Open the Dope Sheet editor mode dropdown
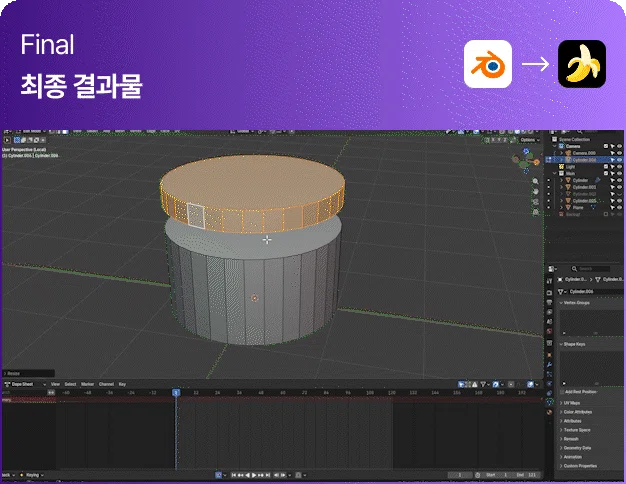Viewport: 626px width, 484px height. click(x=25, y=384)
